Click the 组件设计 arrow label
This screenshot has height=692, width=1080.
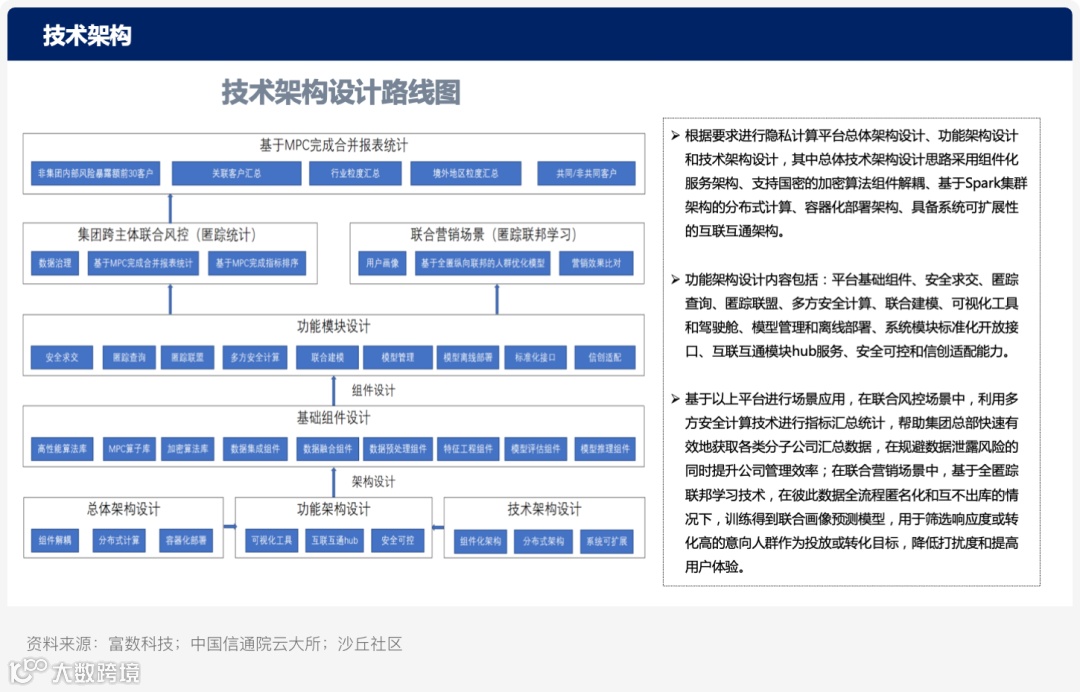point(373,390)
